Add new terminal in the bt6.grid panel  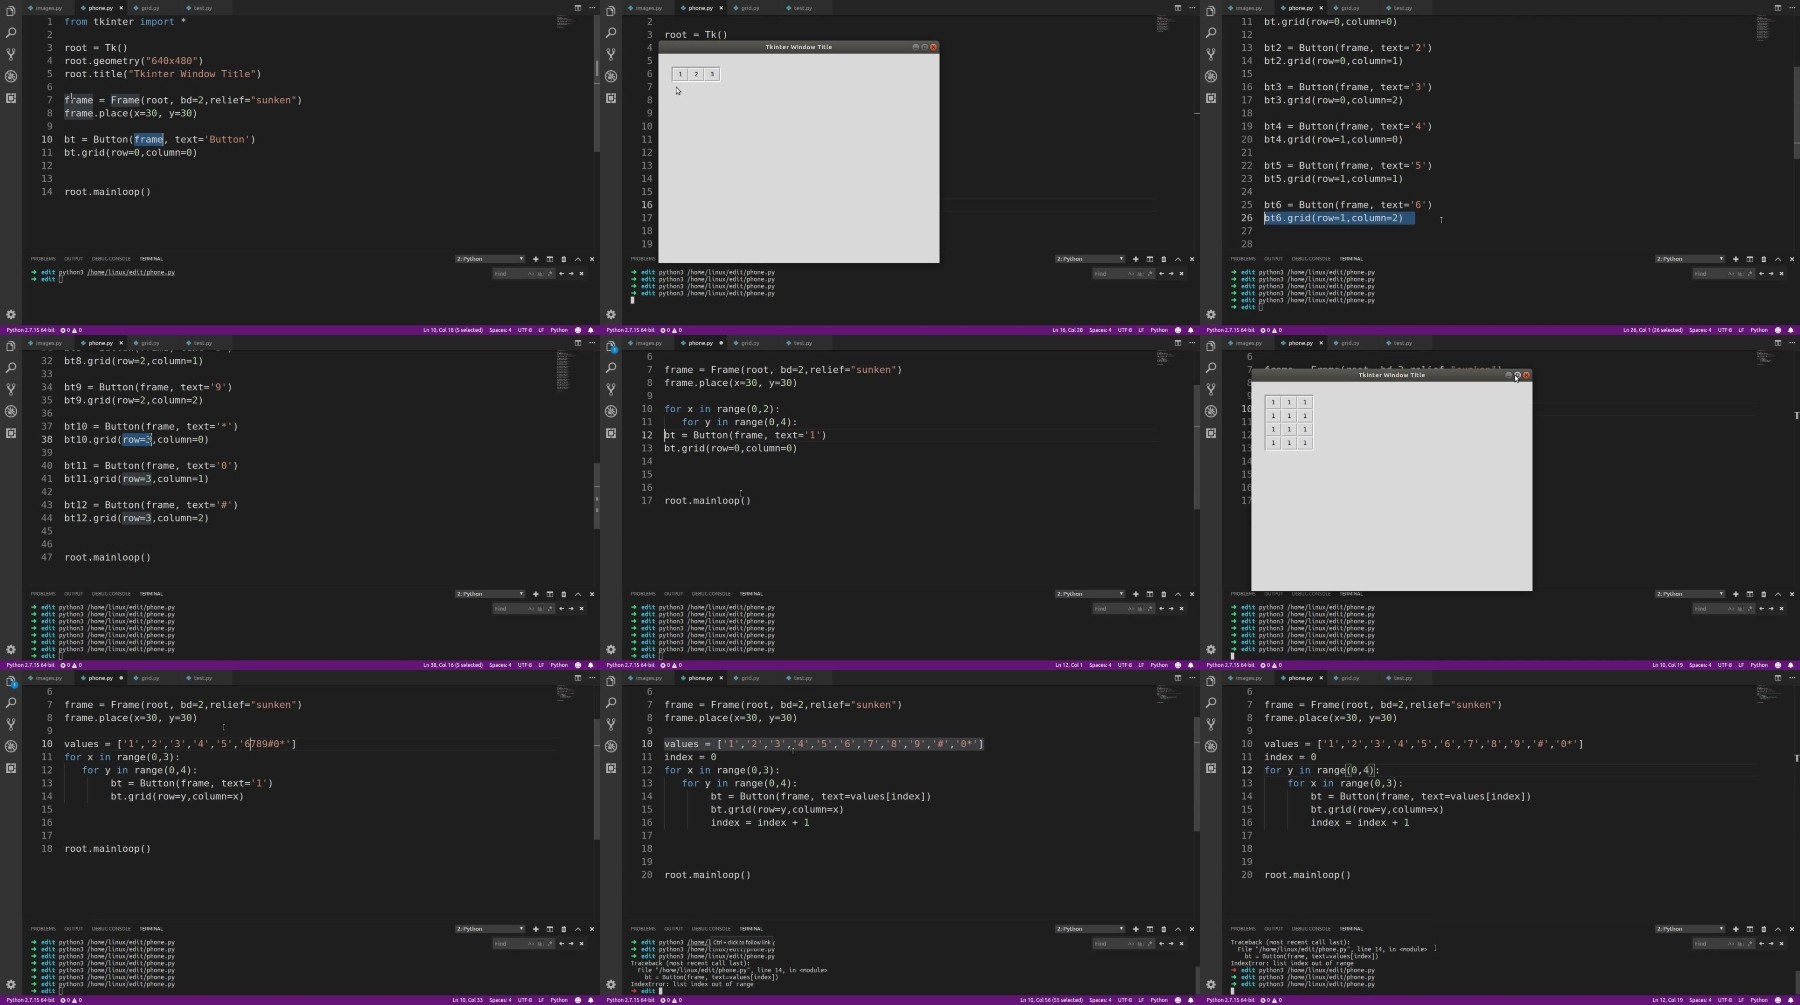[1735, 259]
